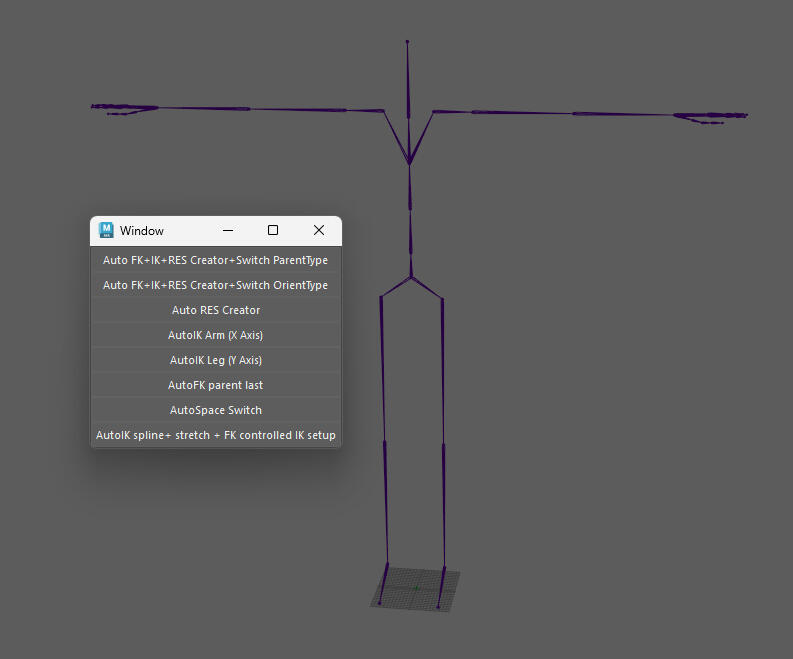793x659 pixels.
Task: Pick the hand joints at far left
Action: click(x=125, y=109)
